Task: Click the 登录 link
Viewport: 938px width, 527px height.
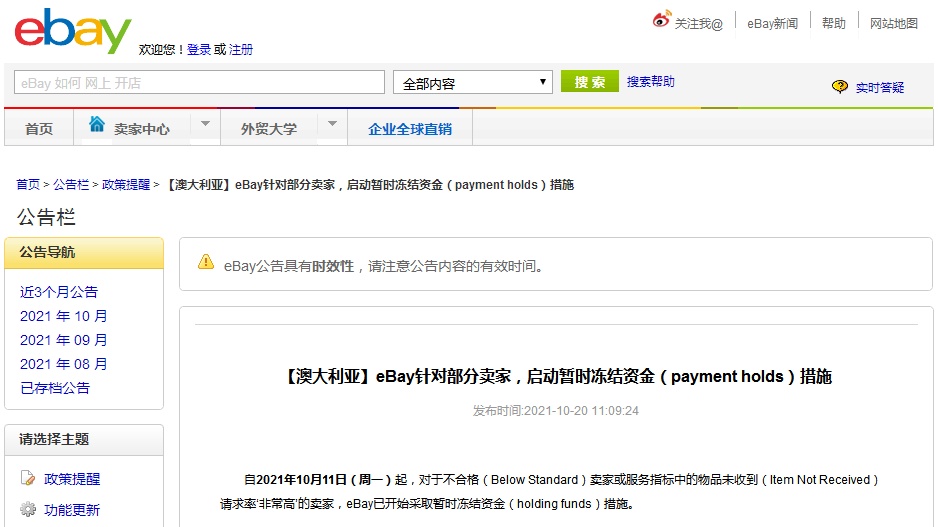Action: coord(199,50)
